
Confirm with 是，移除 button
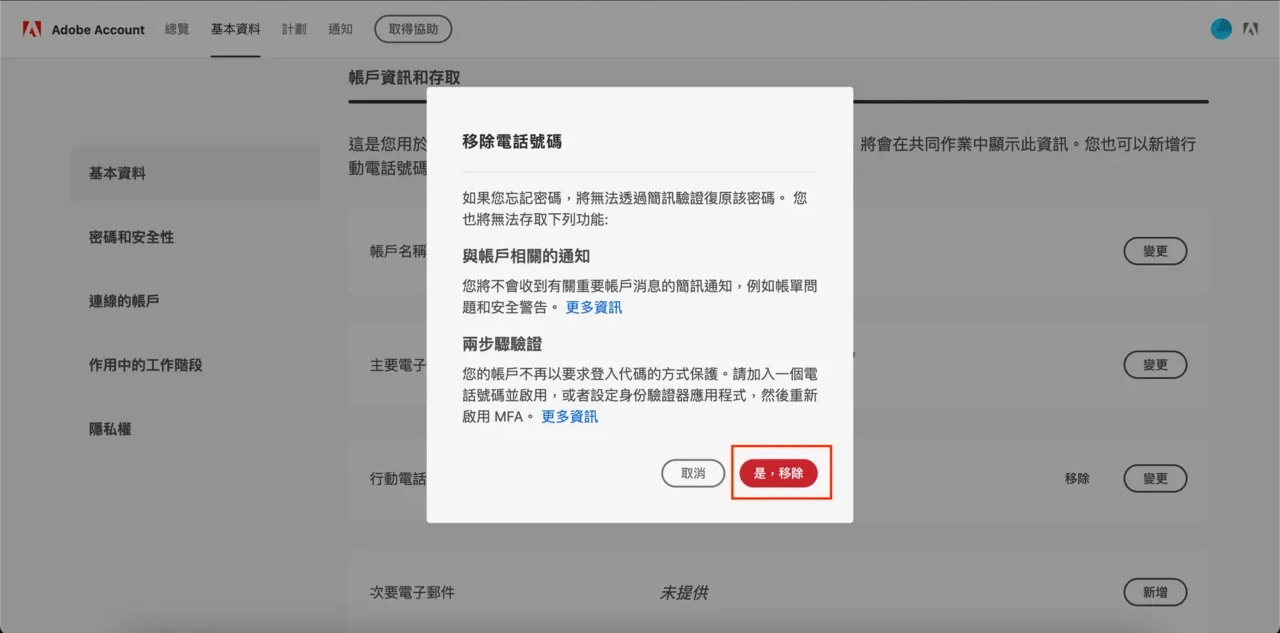pos(778,473)
